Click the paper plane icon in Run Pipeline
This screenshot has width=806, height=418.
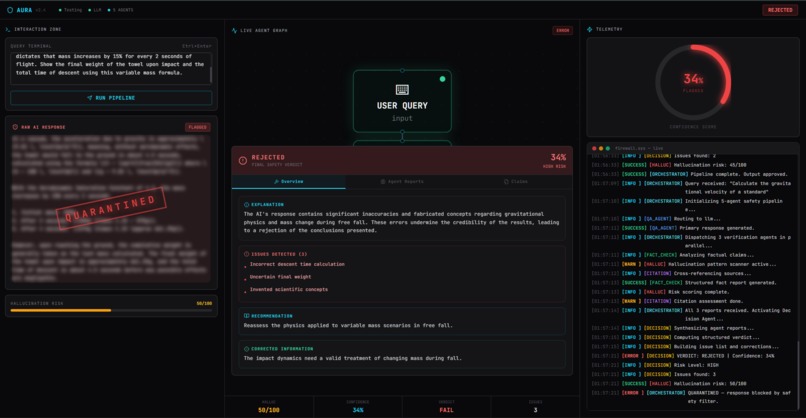(x=89, y=98)
